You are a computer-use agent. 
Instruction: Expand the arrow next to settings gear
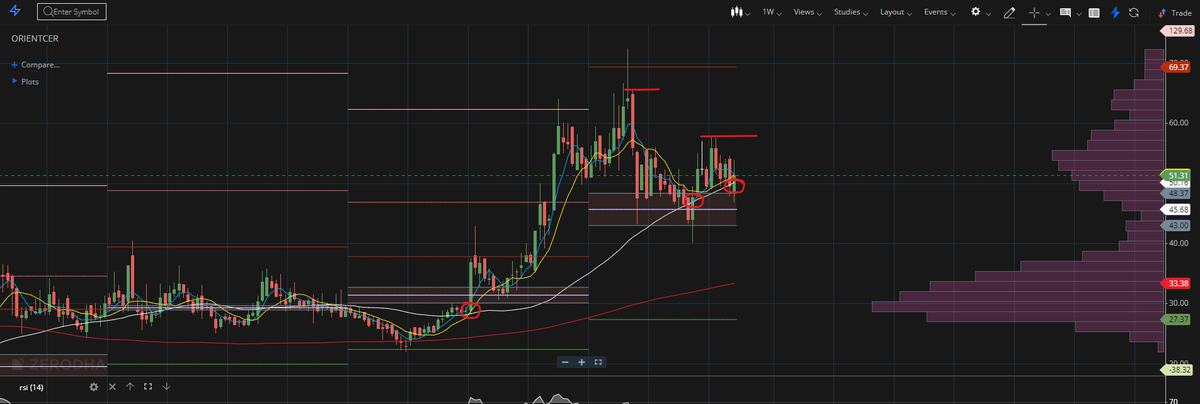988,14
